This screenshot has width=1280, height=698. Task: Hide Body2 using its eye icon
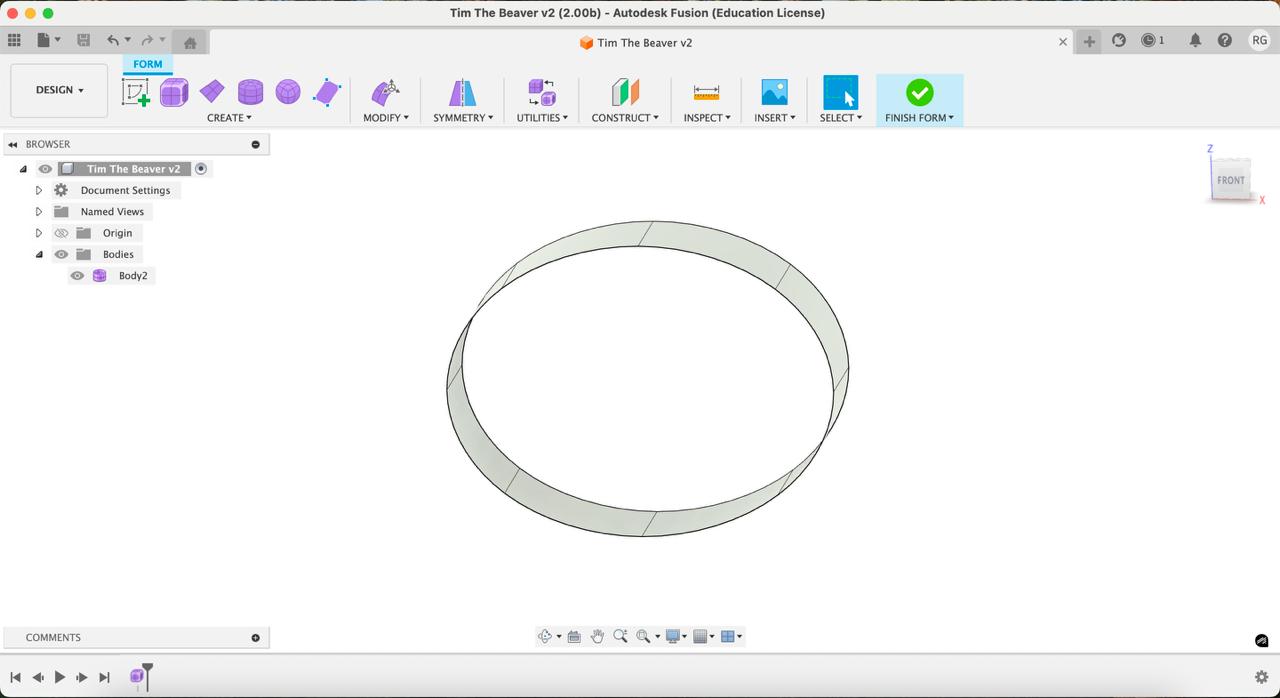click(x=77, y=276)
